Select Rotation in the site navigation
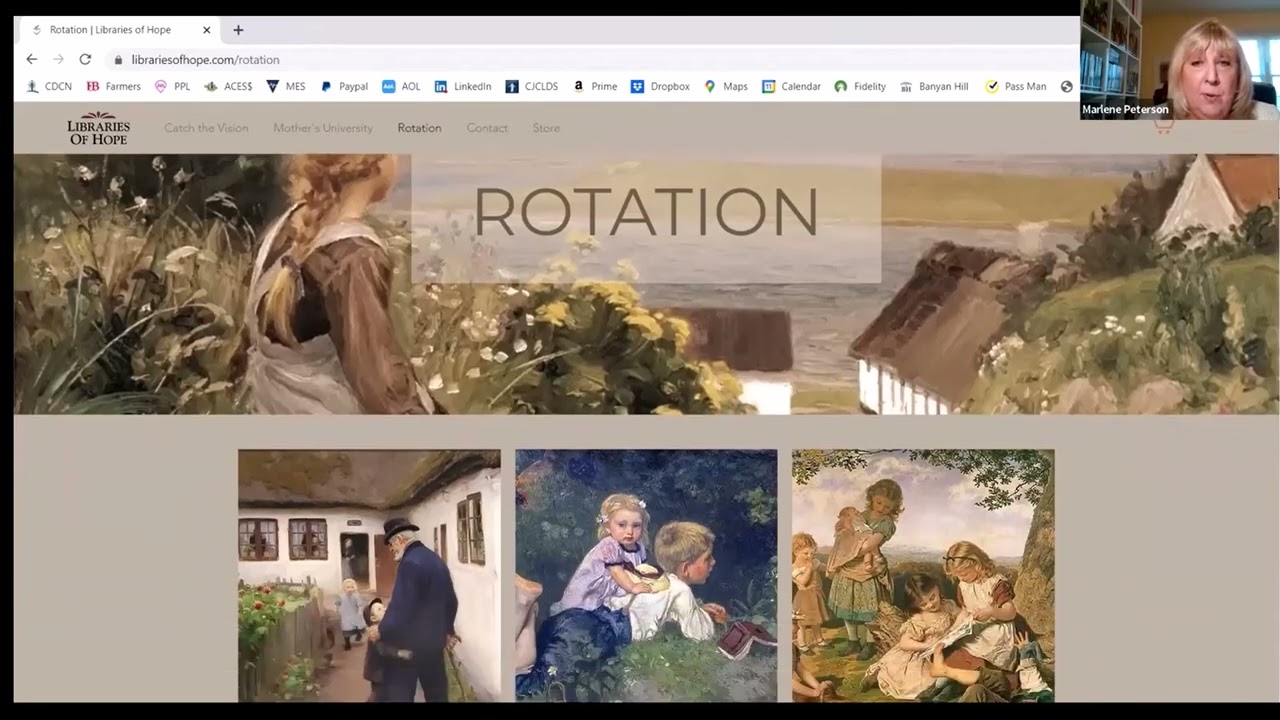This screenshot has width=1280, height=720. click(x=419, y=128)
